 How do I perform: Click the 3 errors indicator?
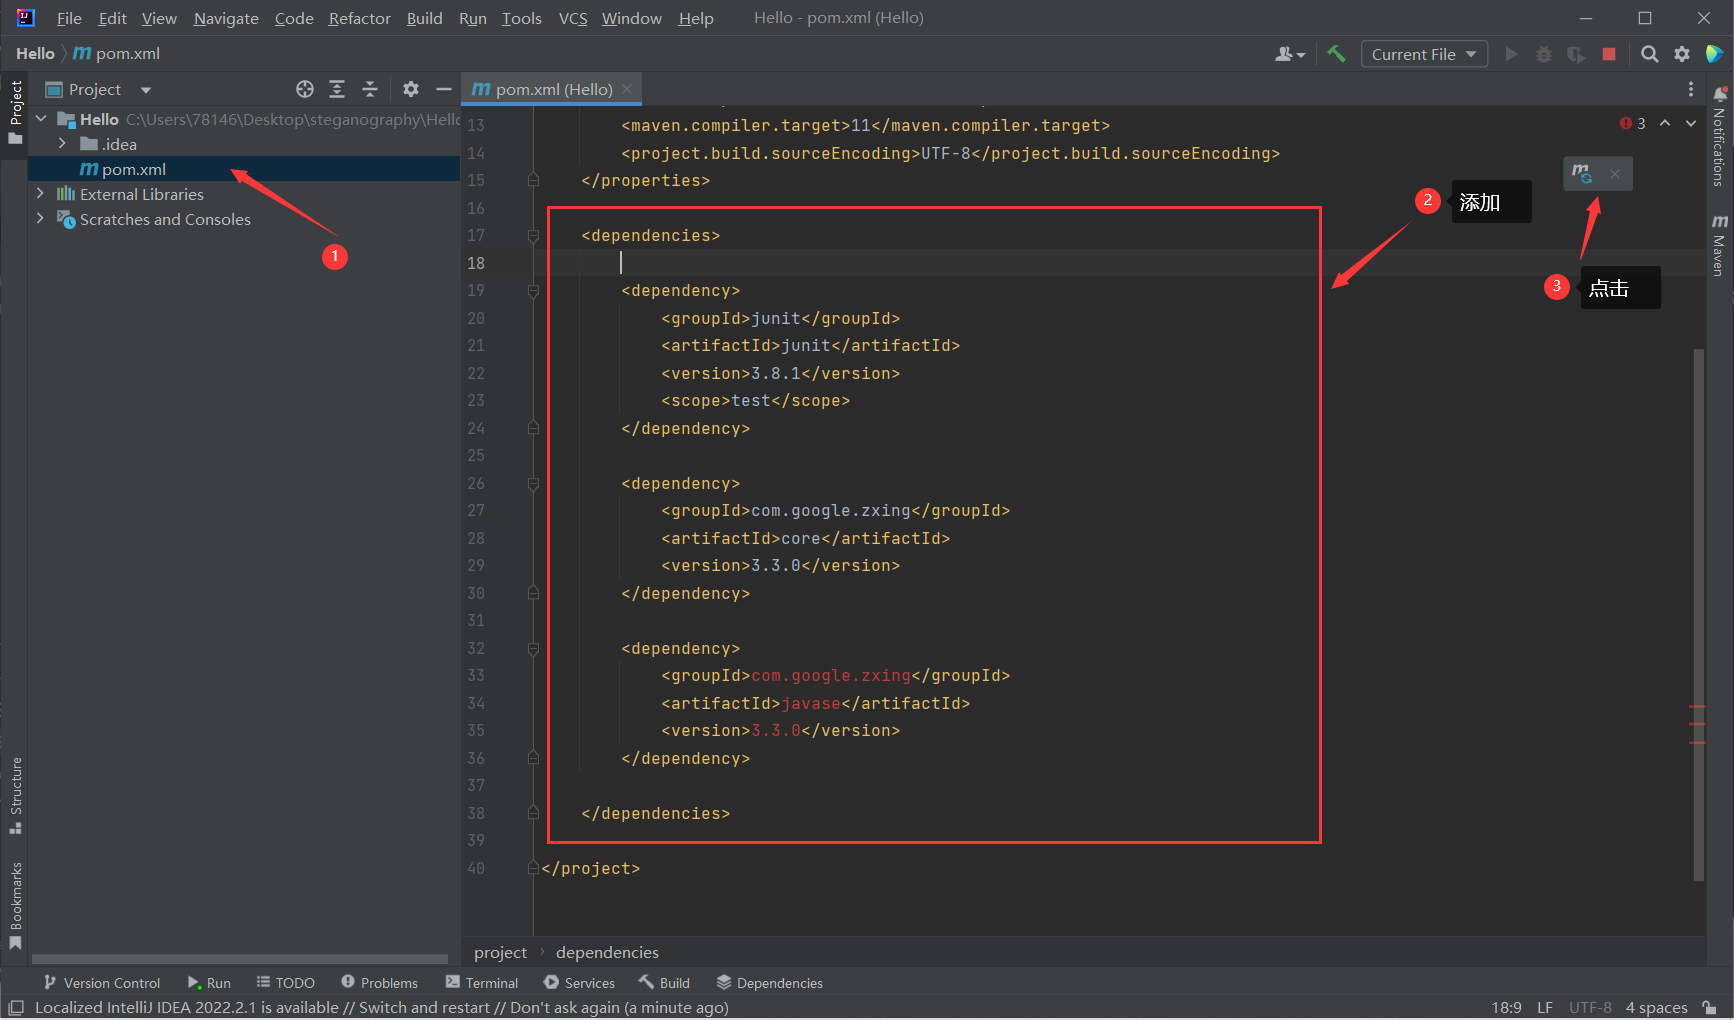[x=1633, y=123]
